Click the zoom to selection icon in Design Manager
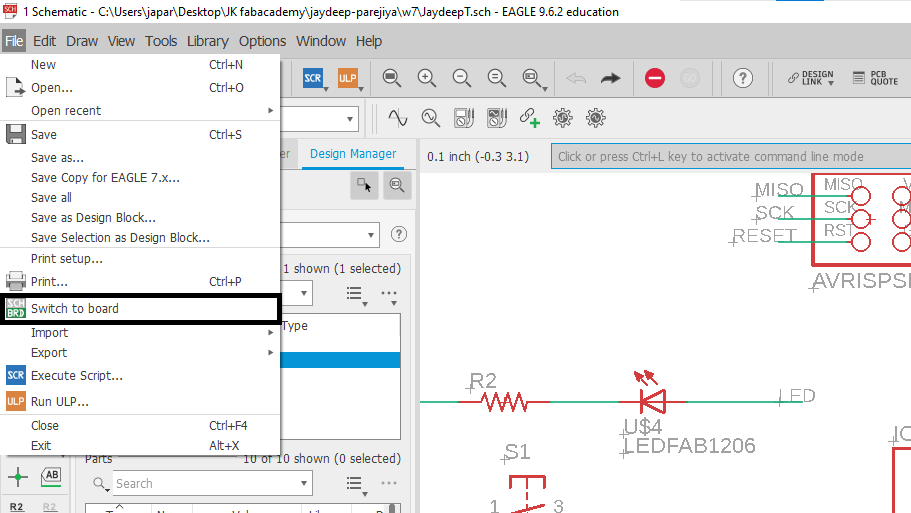 point(397,185)
